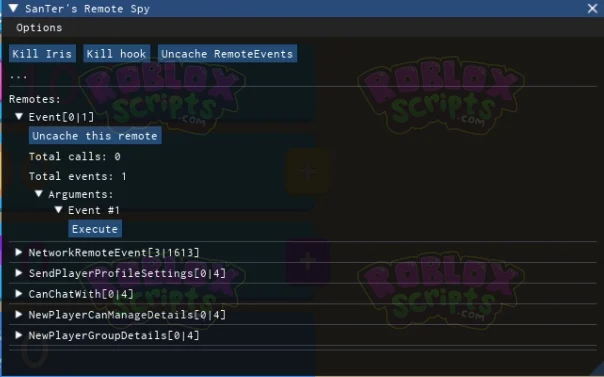The image size is (604, 377).
Task: Expand SendPlayerProfileSettings[0|4] arrow
Action: pyautogui.click(x=18, y=273)
